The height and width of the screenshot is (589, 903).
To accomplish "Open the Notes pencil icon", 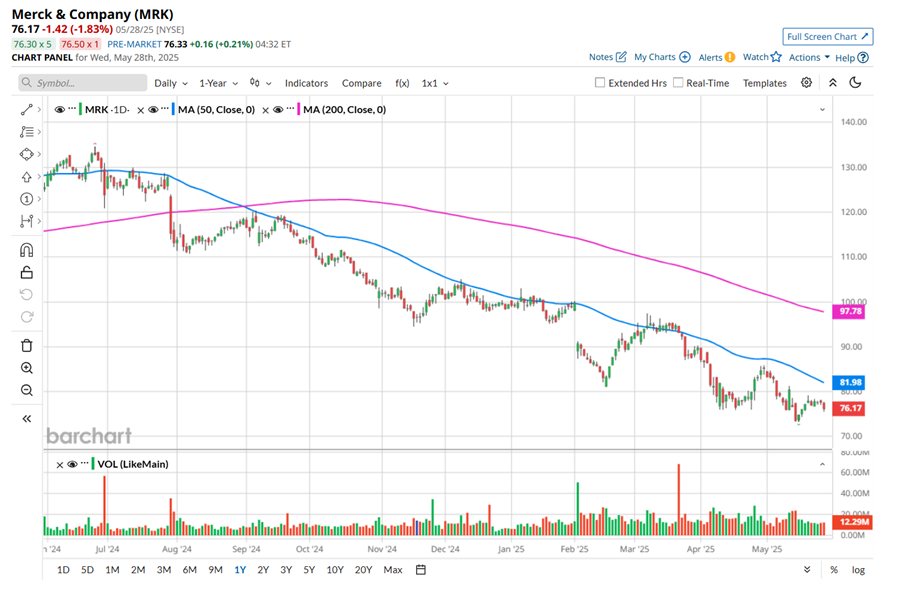I will tap(621, 56).
